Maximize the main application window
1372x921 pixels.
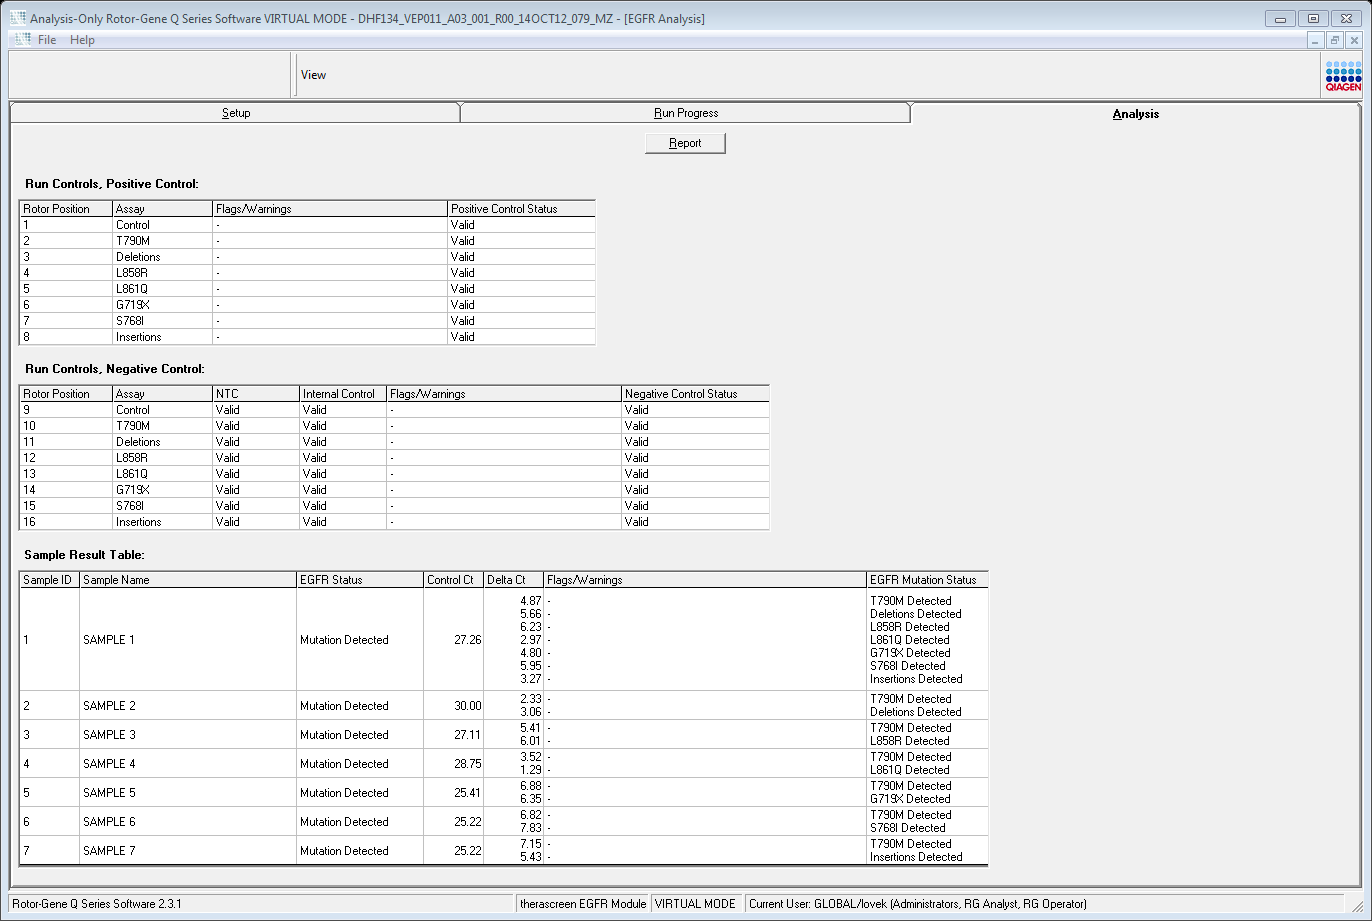pyautogui.click(x=1314, y=18)
